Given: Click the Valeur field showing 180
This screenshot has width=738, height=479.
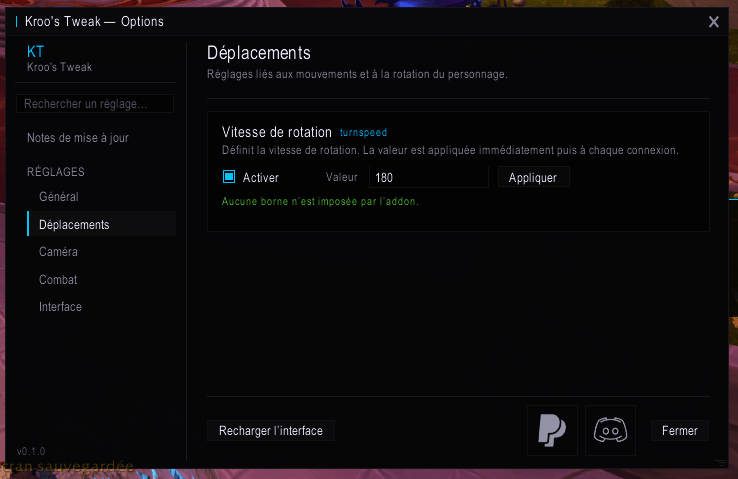Looking at the screenshot, I should (429, 177).
